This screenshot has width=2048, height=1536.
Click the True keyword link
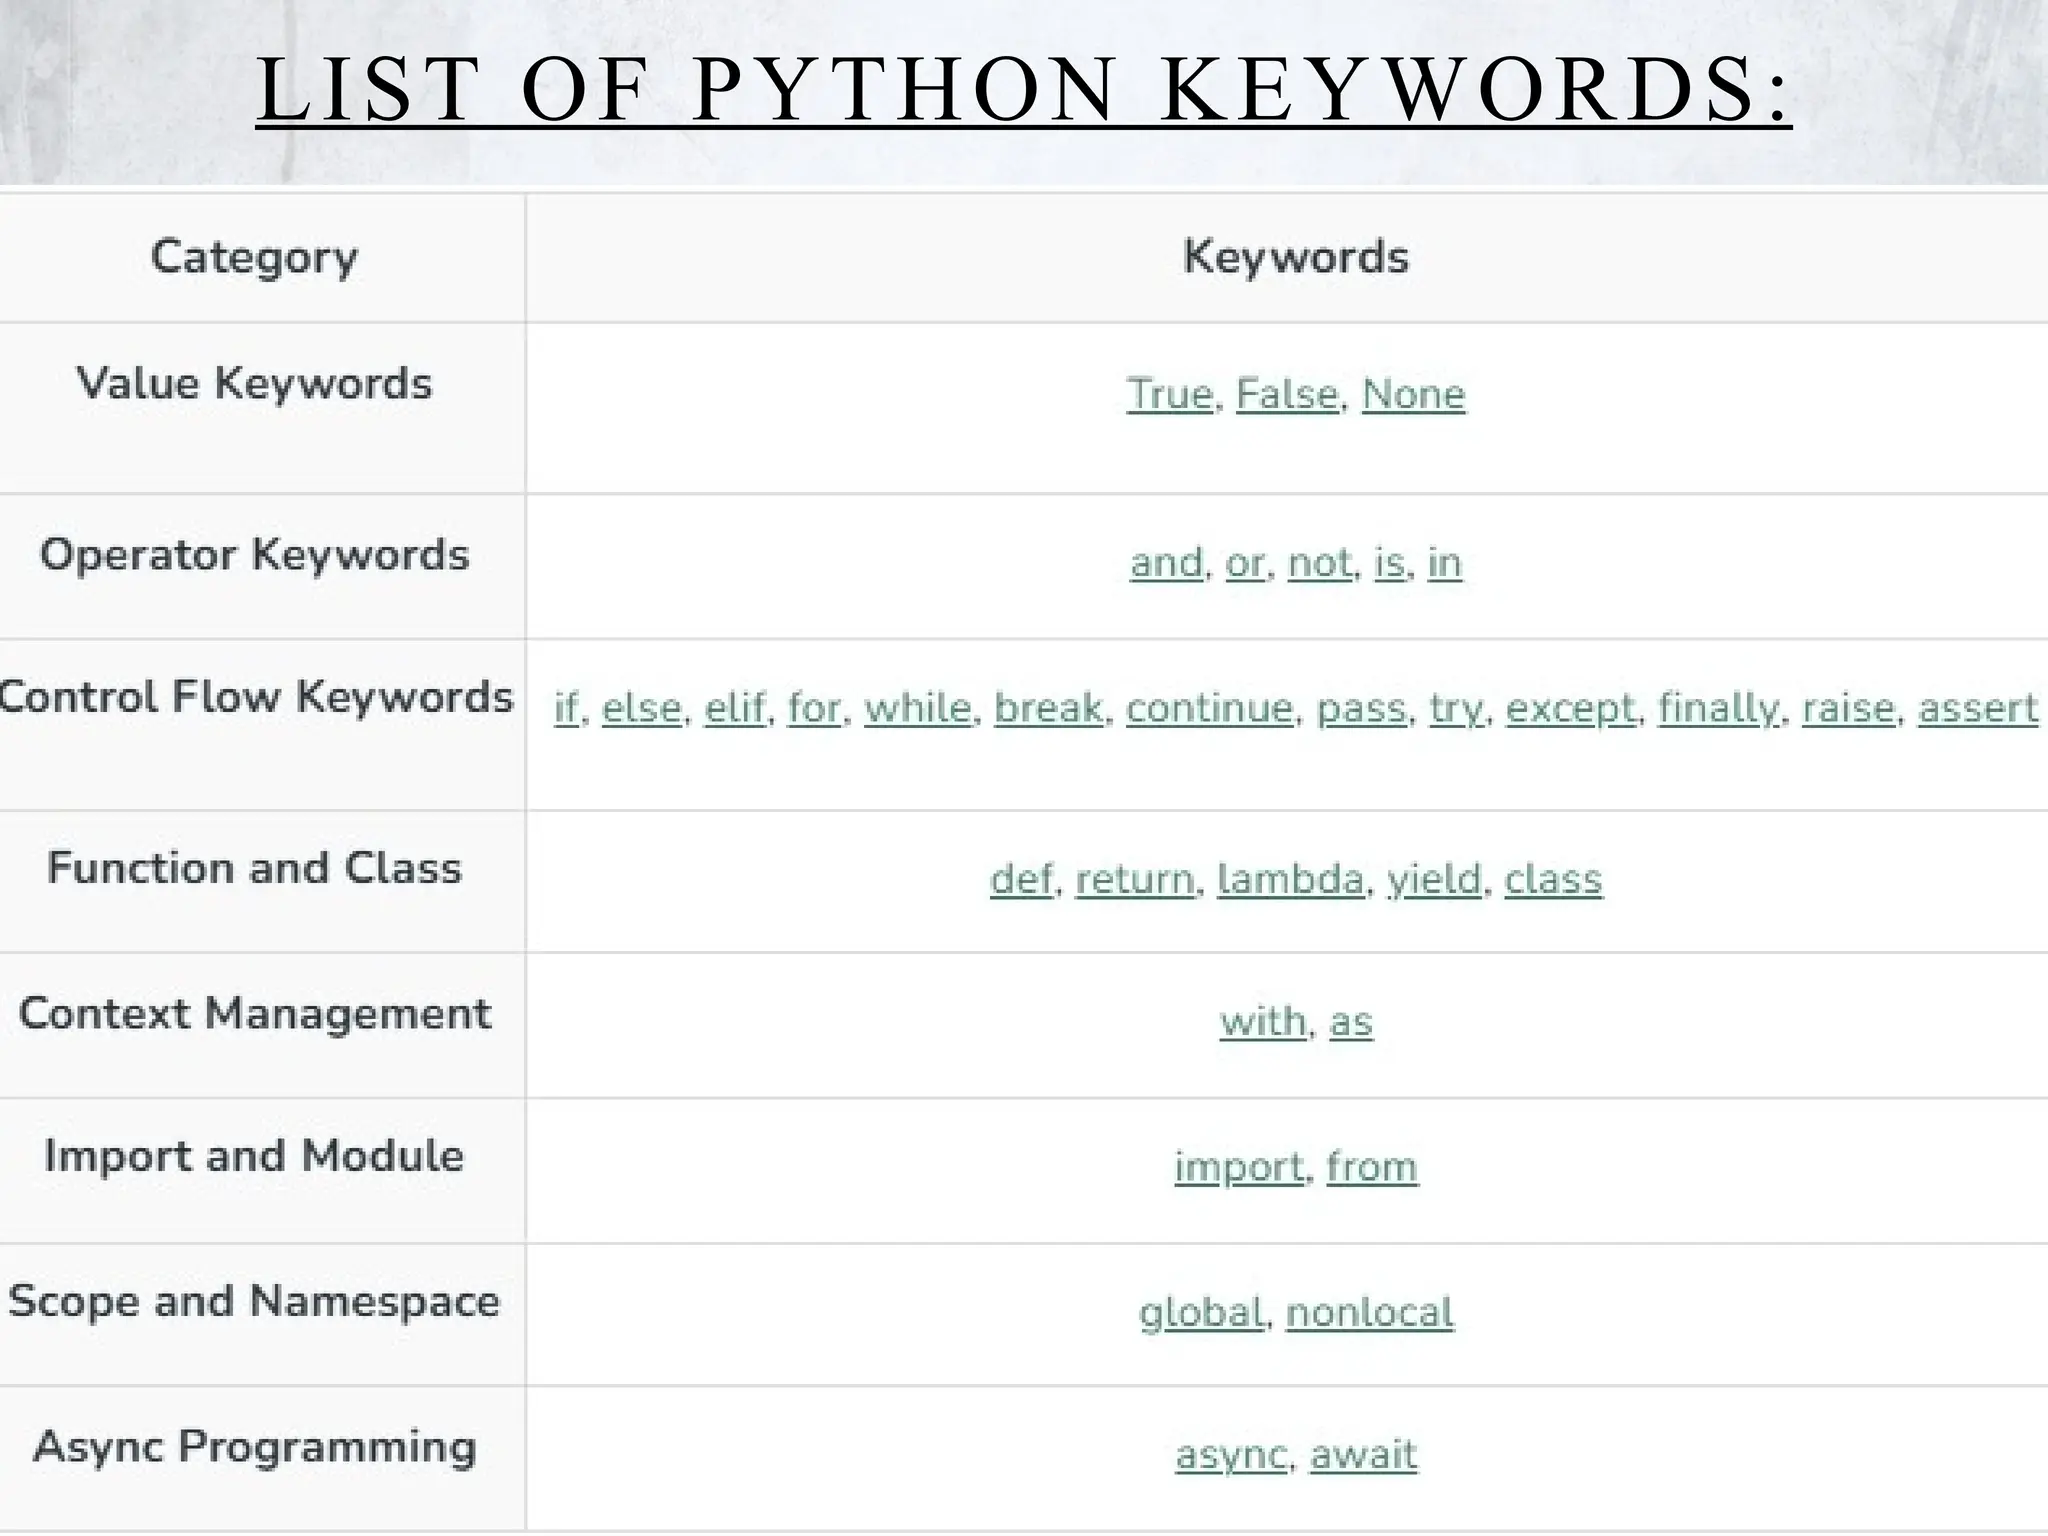[x=1168, y=394]
